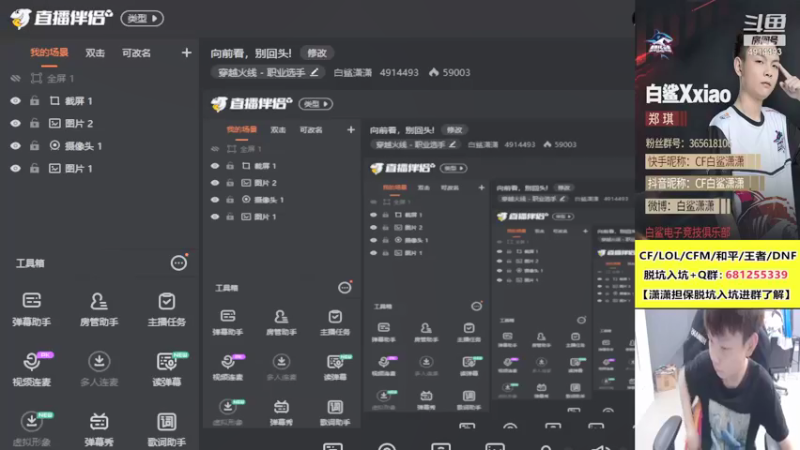800x450 pixels.
Task: Open the 房管助手 tool in the main toolbox
Action: (99, 309)
